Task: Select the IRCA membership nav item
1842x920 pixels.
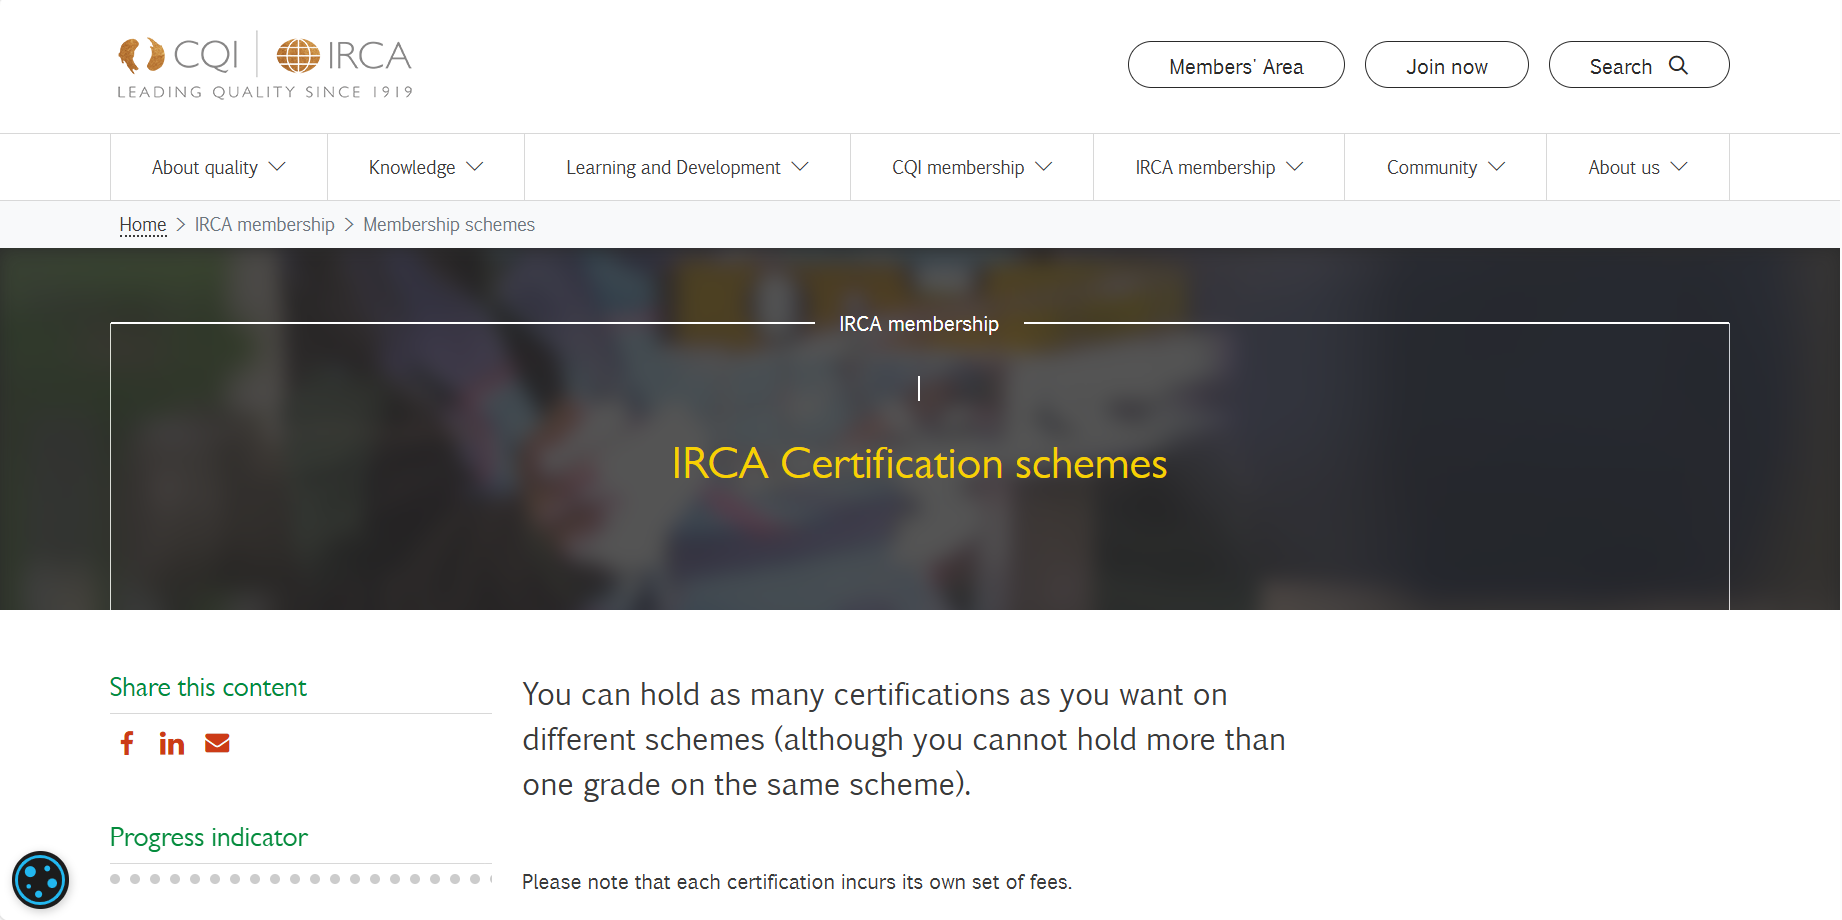Action: click(1218, 167)
